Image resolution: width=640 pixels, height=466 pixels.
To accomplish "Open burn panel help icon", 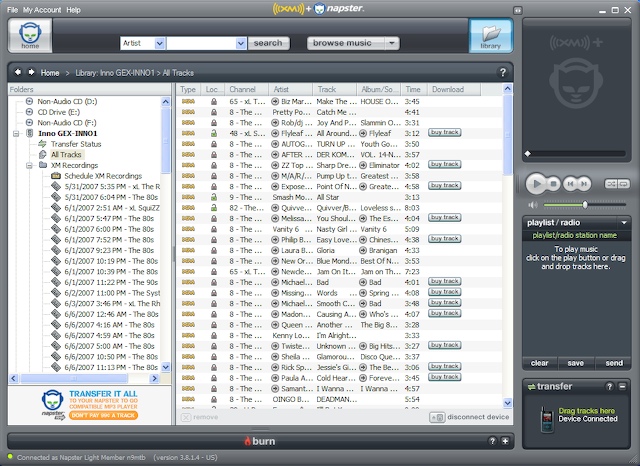I will [x=492, y=441].
